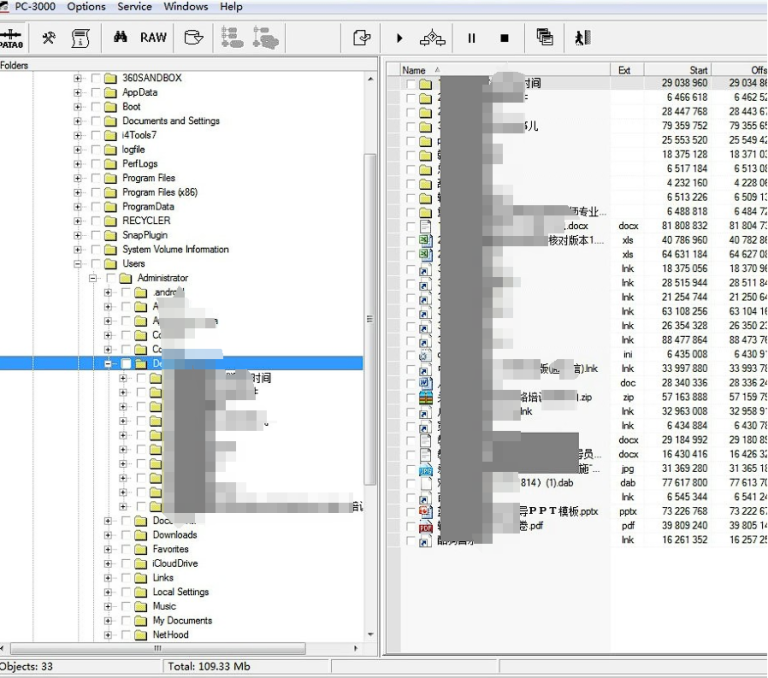Viewport: 768px width, 678px height.
Task: Tick the Downloads folder checkbox
Action: [126, 535]
